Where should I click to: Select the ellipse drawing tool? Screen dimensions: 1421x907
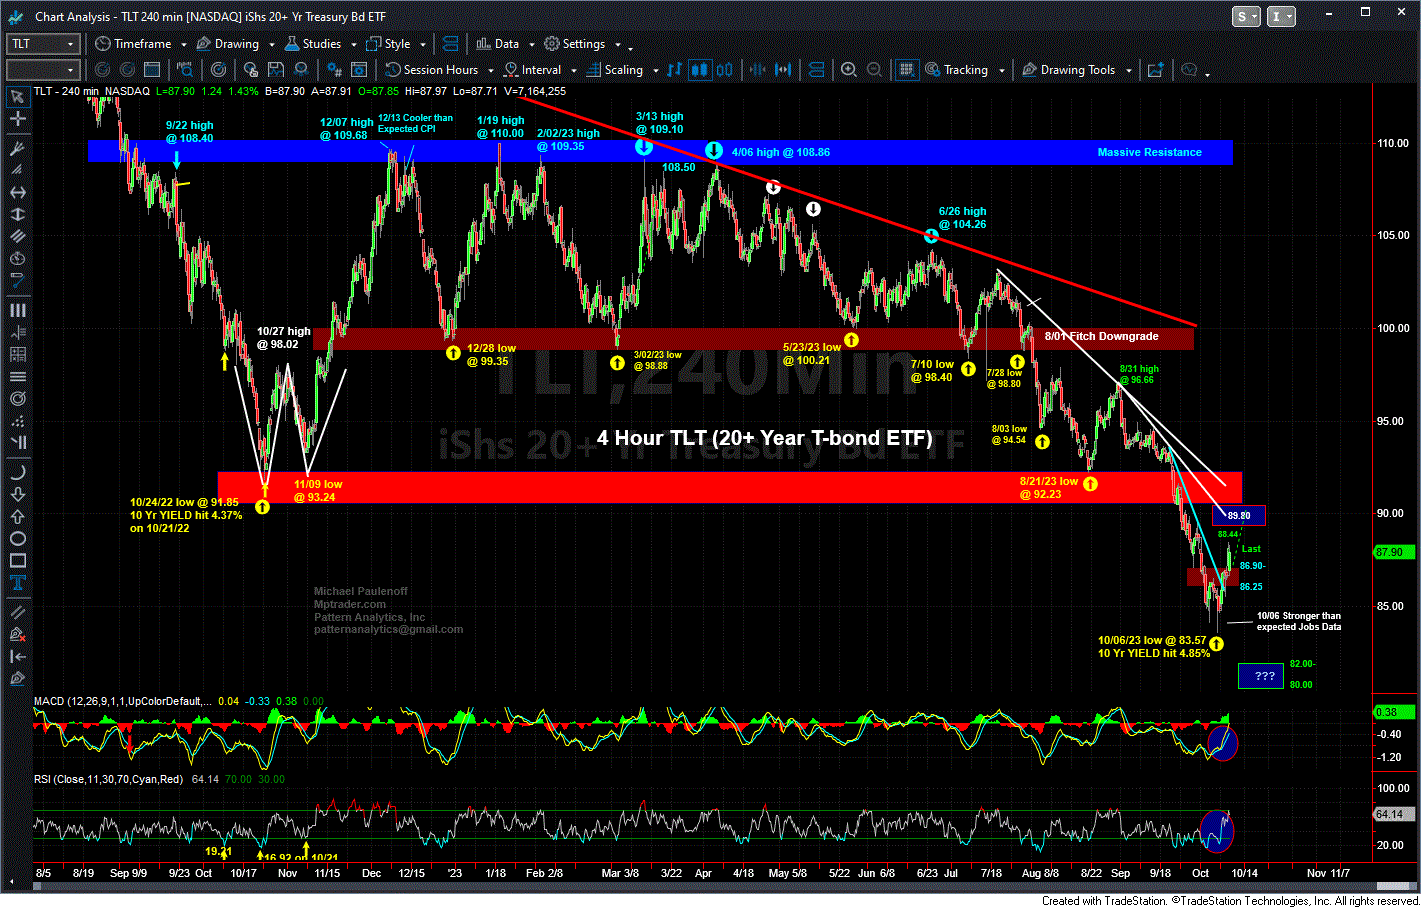[x=17, y=538]
